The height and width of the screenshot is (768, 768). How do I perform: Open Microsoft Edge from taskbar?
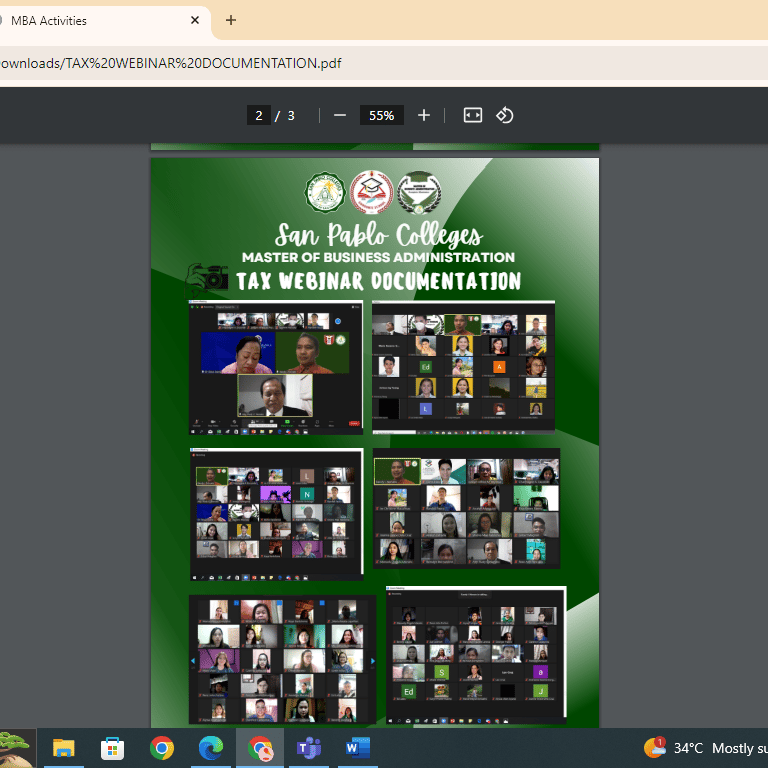[211, 748]
